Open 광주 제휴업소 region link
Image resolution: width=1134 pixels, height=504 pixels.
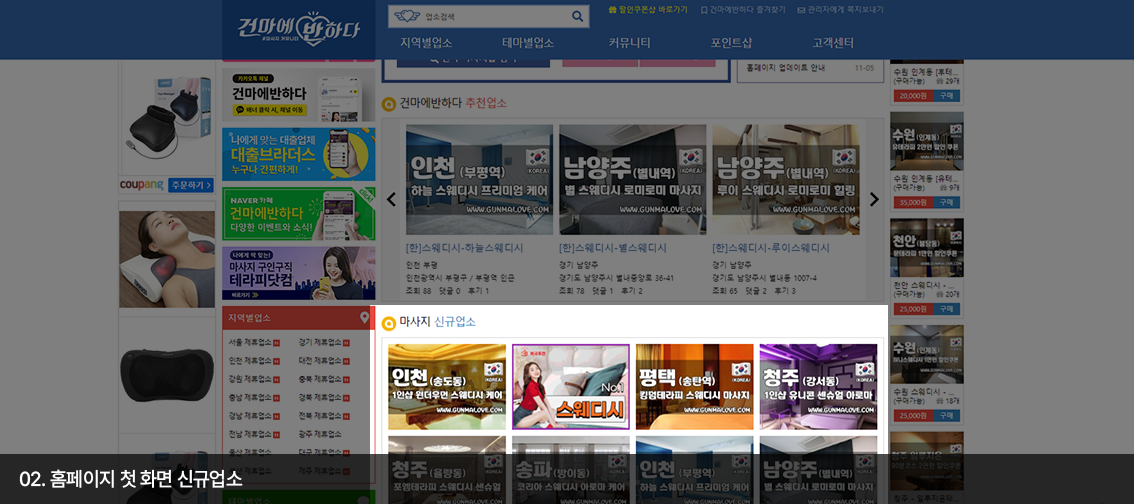[320, 434]
